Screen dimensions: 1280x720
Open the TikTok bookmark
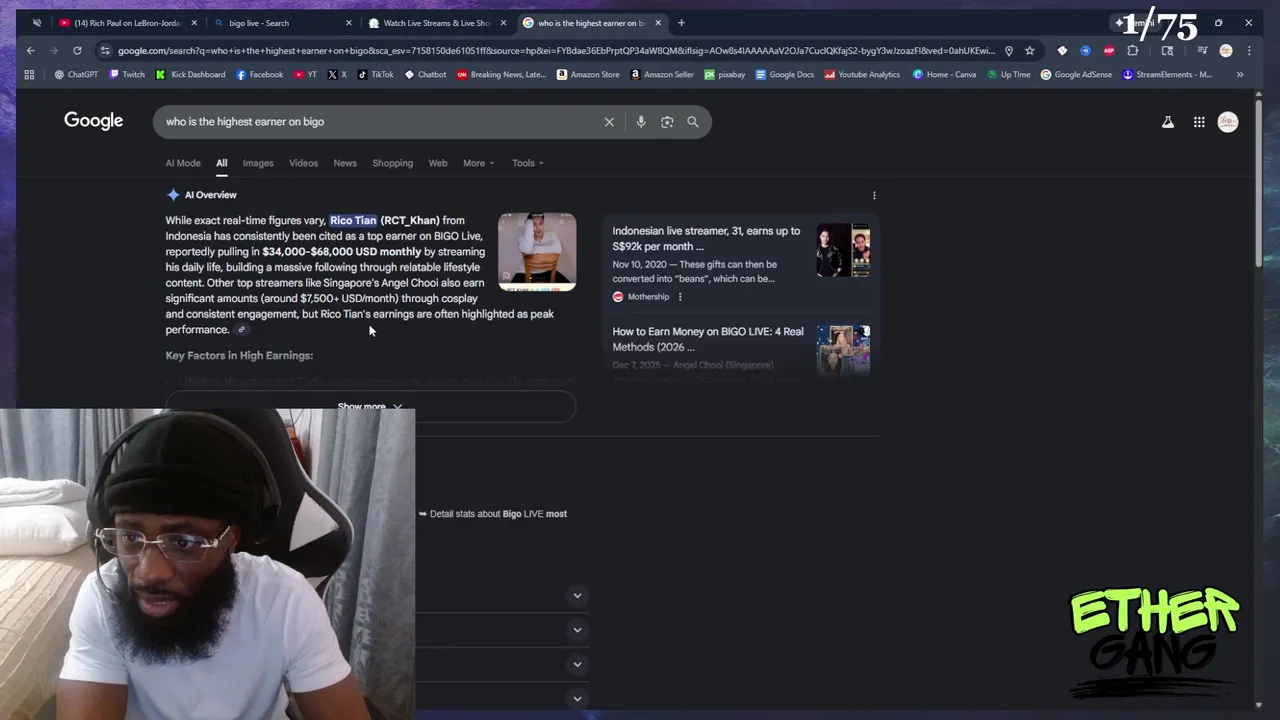coord(376,74)
